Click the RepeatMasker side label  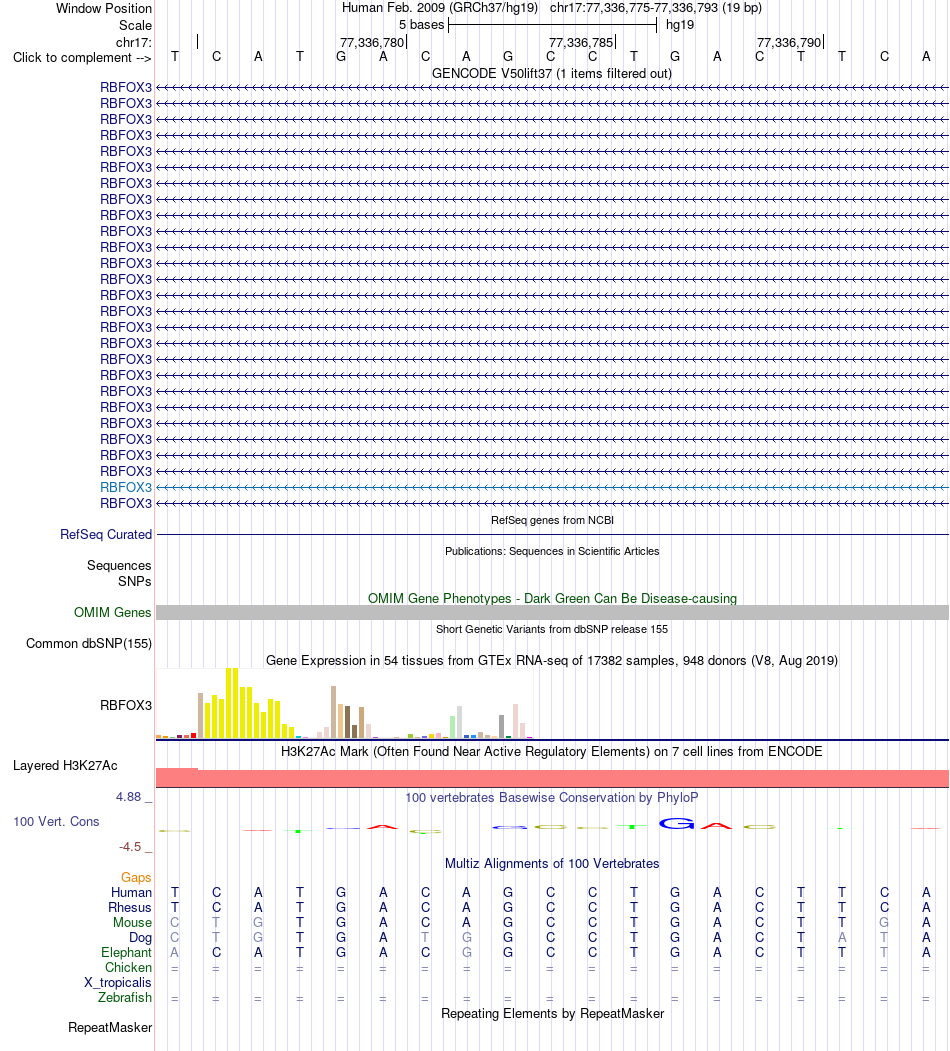(110, 1028)
